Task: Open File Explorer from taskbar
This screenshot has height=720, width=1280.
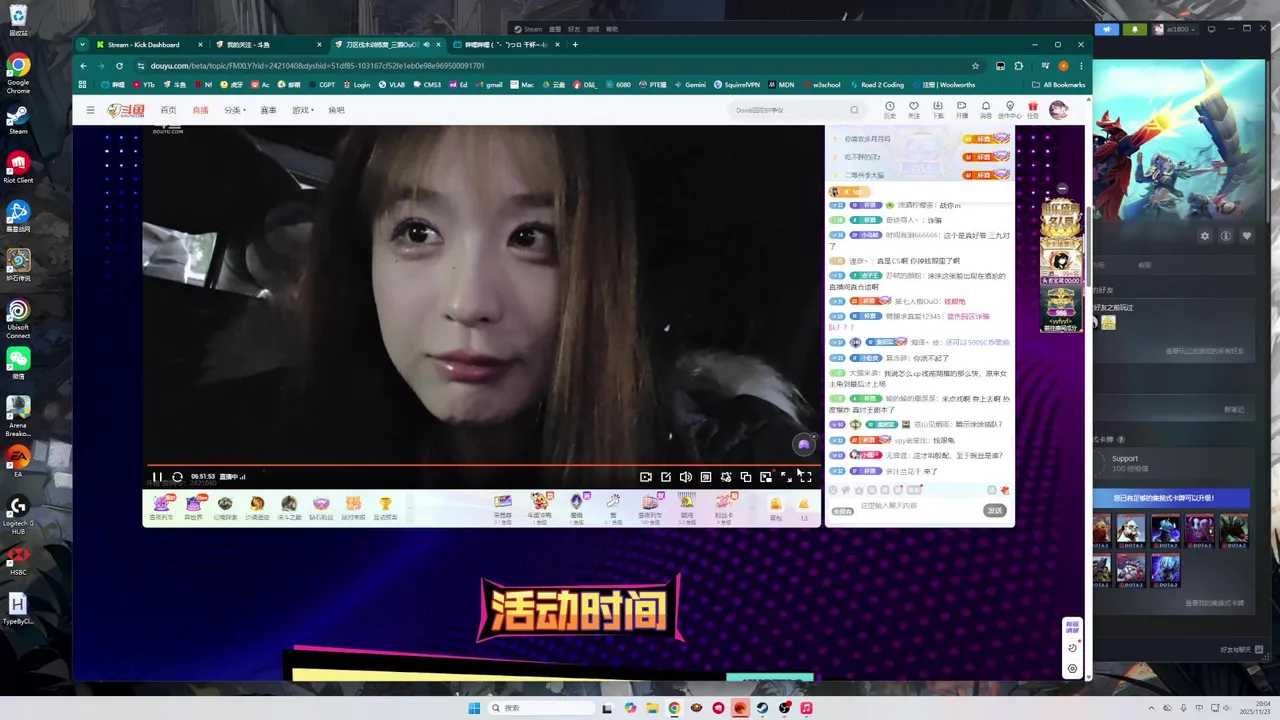Action: [x=652, y=708]
